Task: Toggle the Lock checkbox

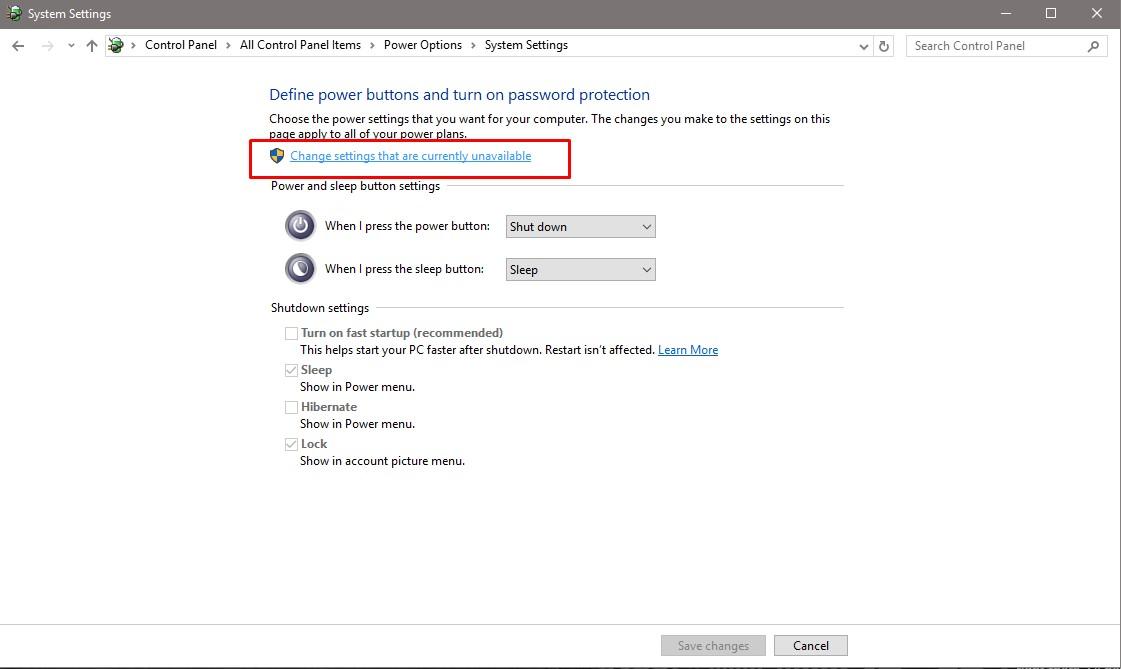Action: [x=291, y=445]
